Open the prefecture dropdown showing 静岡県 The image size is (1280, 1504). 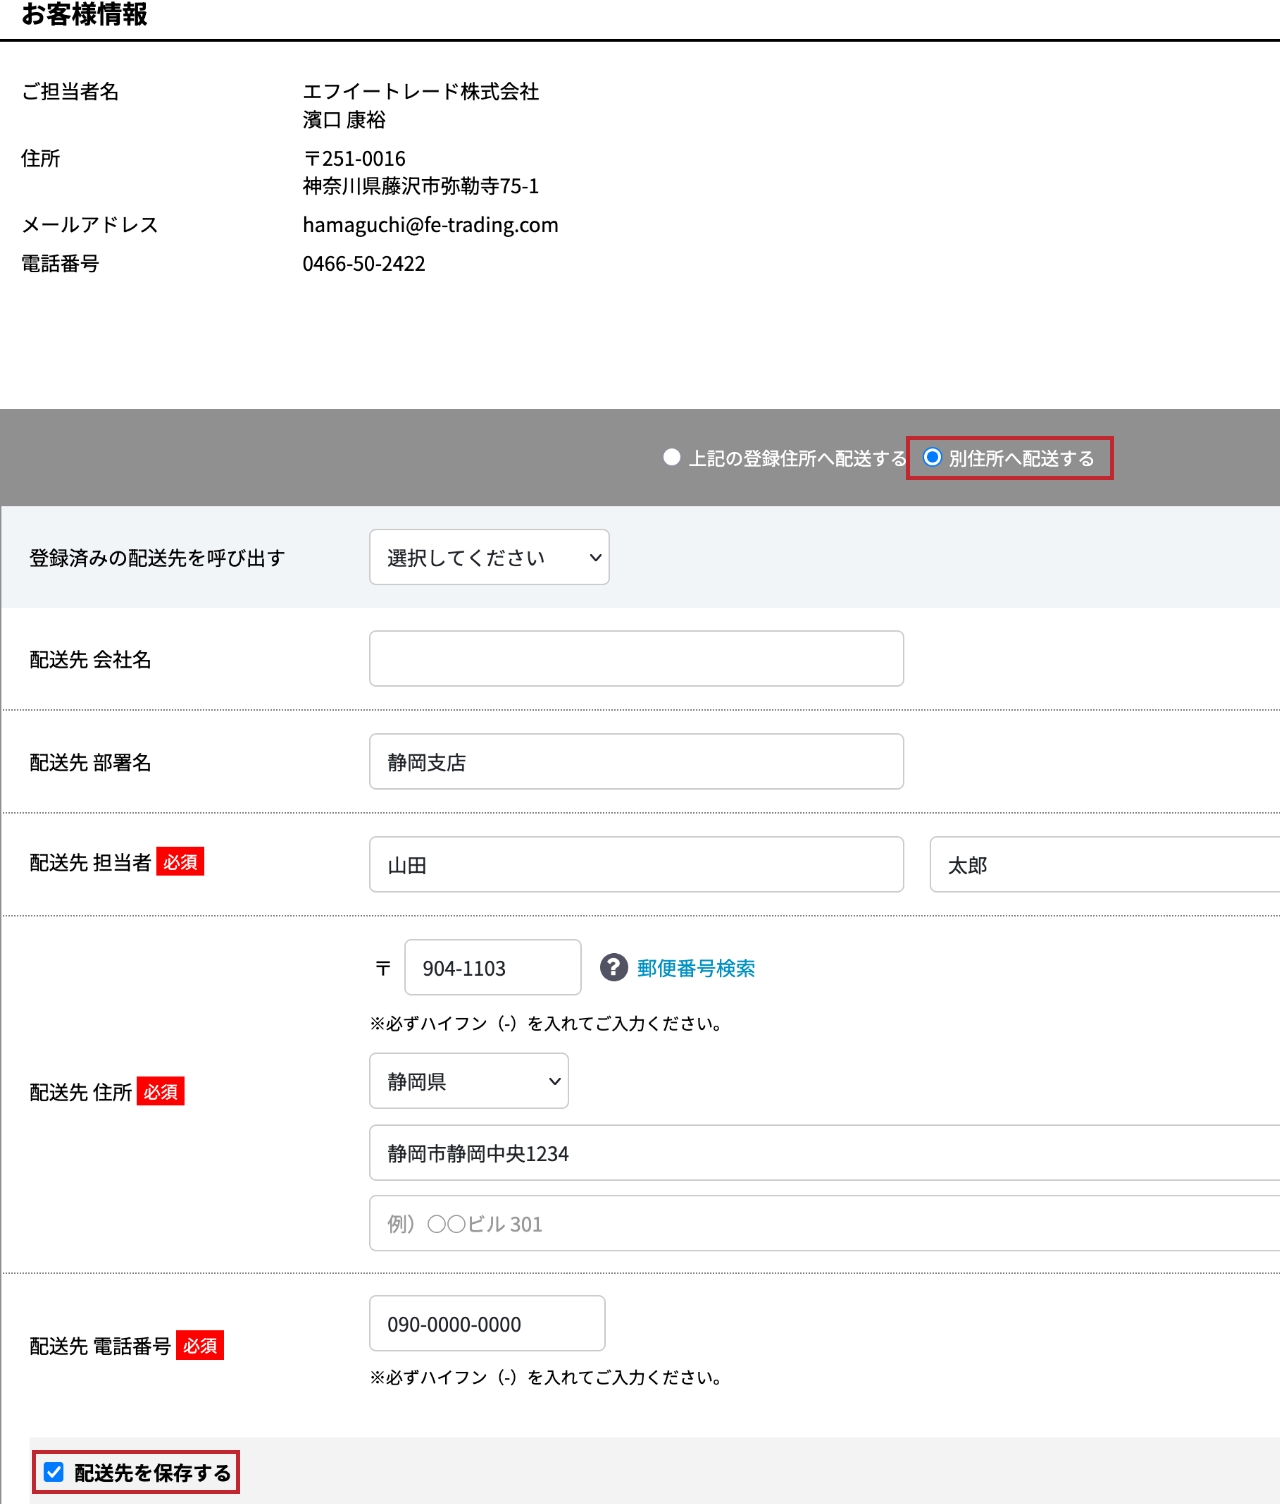pos(468,1081)
